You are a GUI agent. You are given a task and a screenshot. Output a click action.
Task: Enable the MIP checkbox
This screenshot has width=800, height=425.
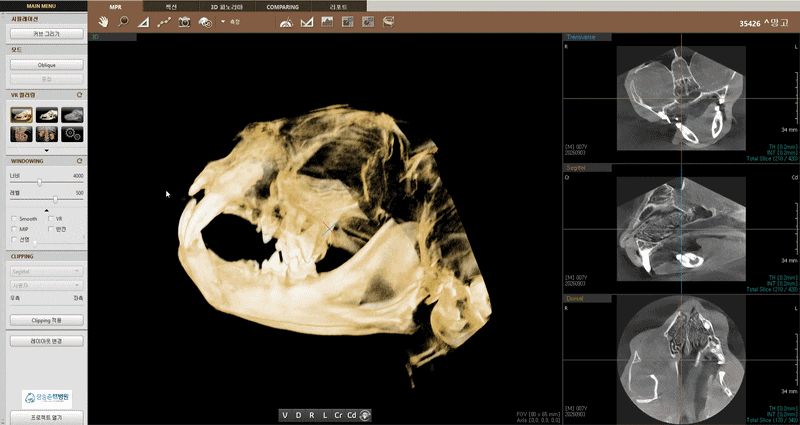pyautogui.click(x=14, y=229)
